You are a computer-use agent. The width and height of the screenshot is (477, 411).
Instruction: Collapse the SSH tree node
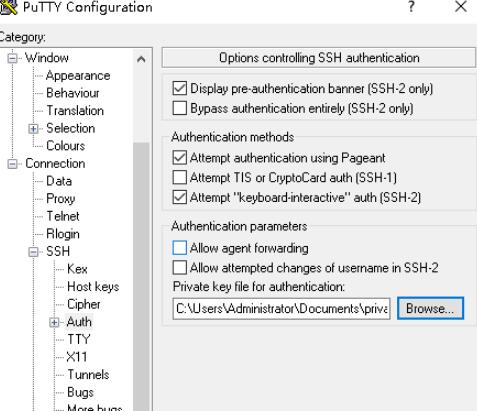pos(33,252)
